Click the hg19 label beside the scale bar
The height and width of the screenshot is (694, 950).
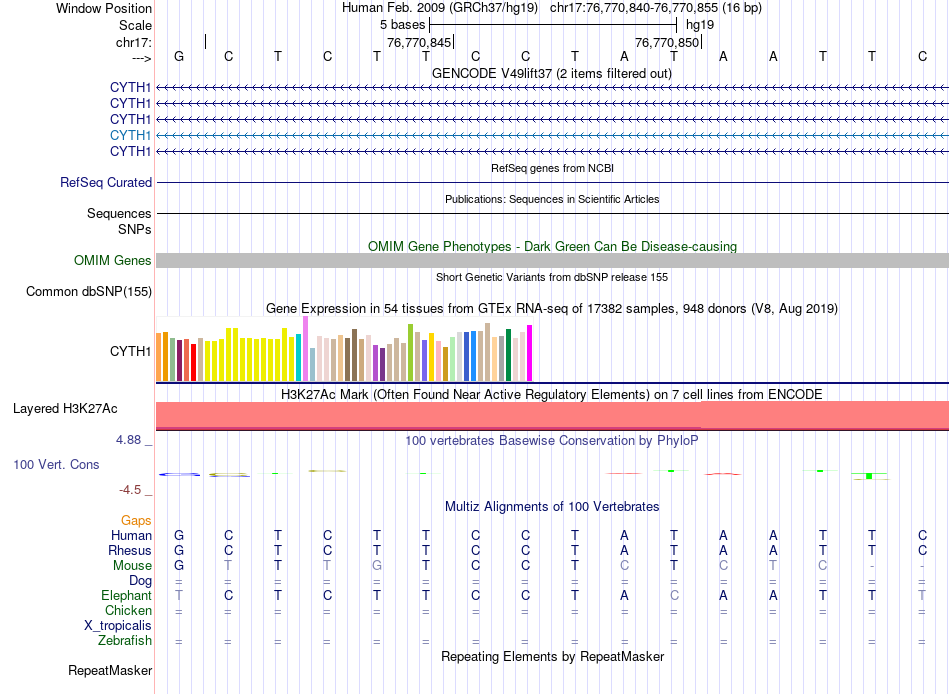click(x=700, y=25)
